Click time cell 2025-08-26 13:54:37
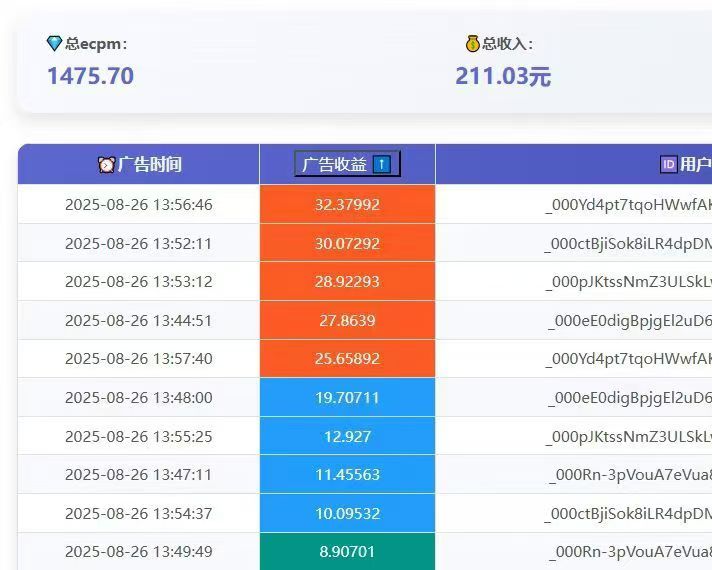Screen dimensions: 712x570 [x=138, y=514]
